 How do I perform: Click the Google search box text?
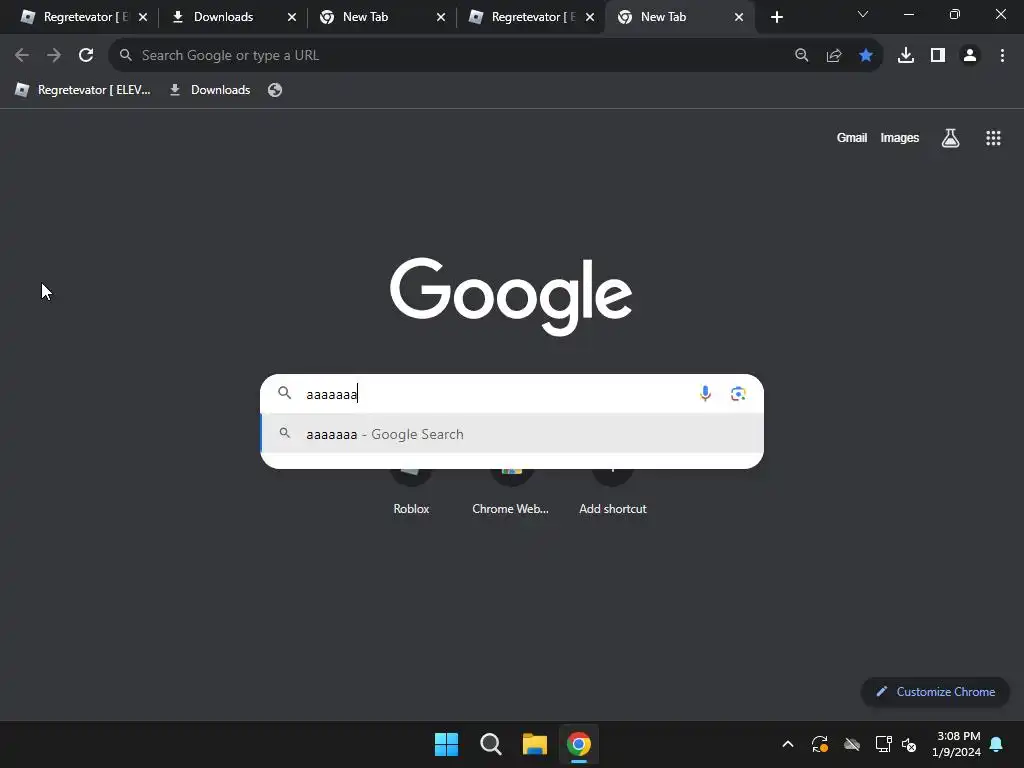(332, 394)
